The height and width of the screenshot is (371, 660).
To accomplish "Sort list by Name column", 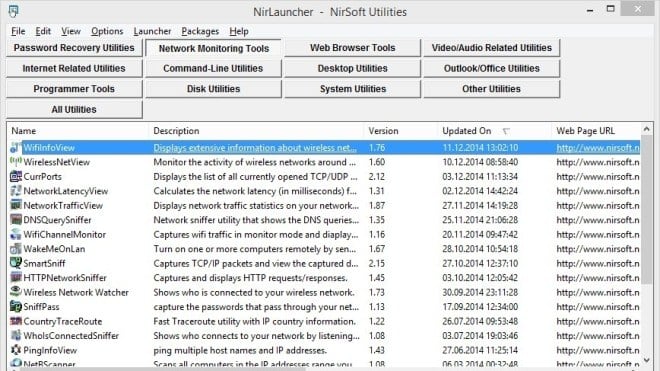I will pos(78,131).
